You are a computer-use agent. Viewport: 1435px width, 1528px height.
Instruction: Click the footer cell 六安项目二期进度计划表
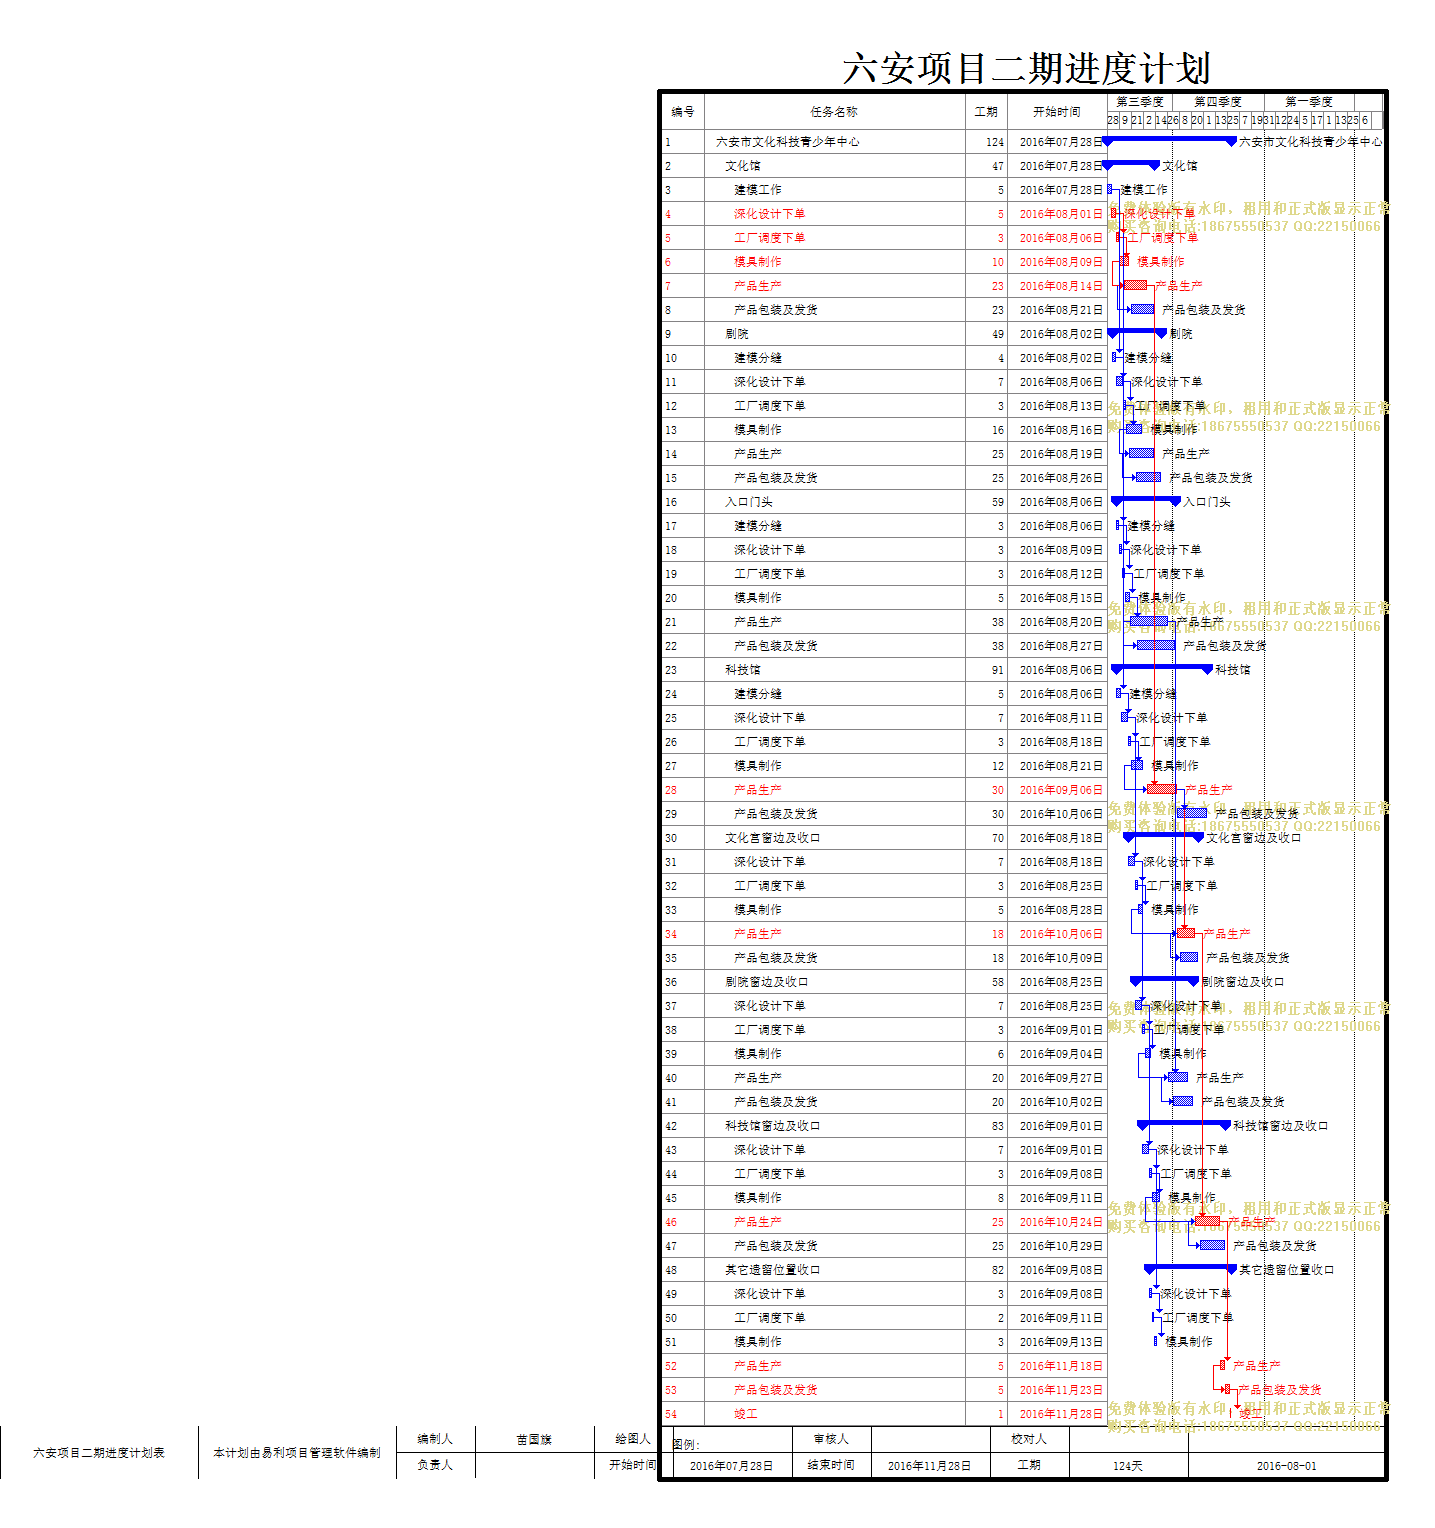[99, 1453]
